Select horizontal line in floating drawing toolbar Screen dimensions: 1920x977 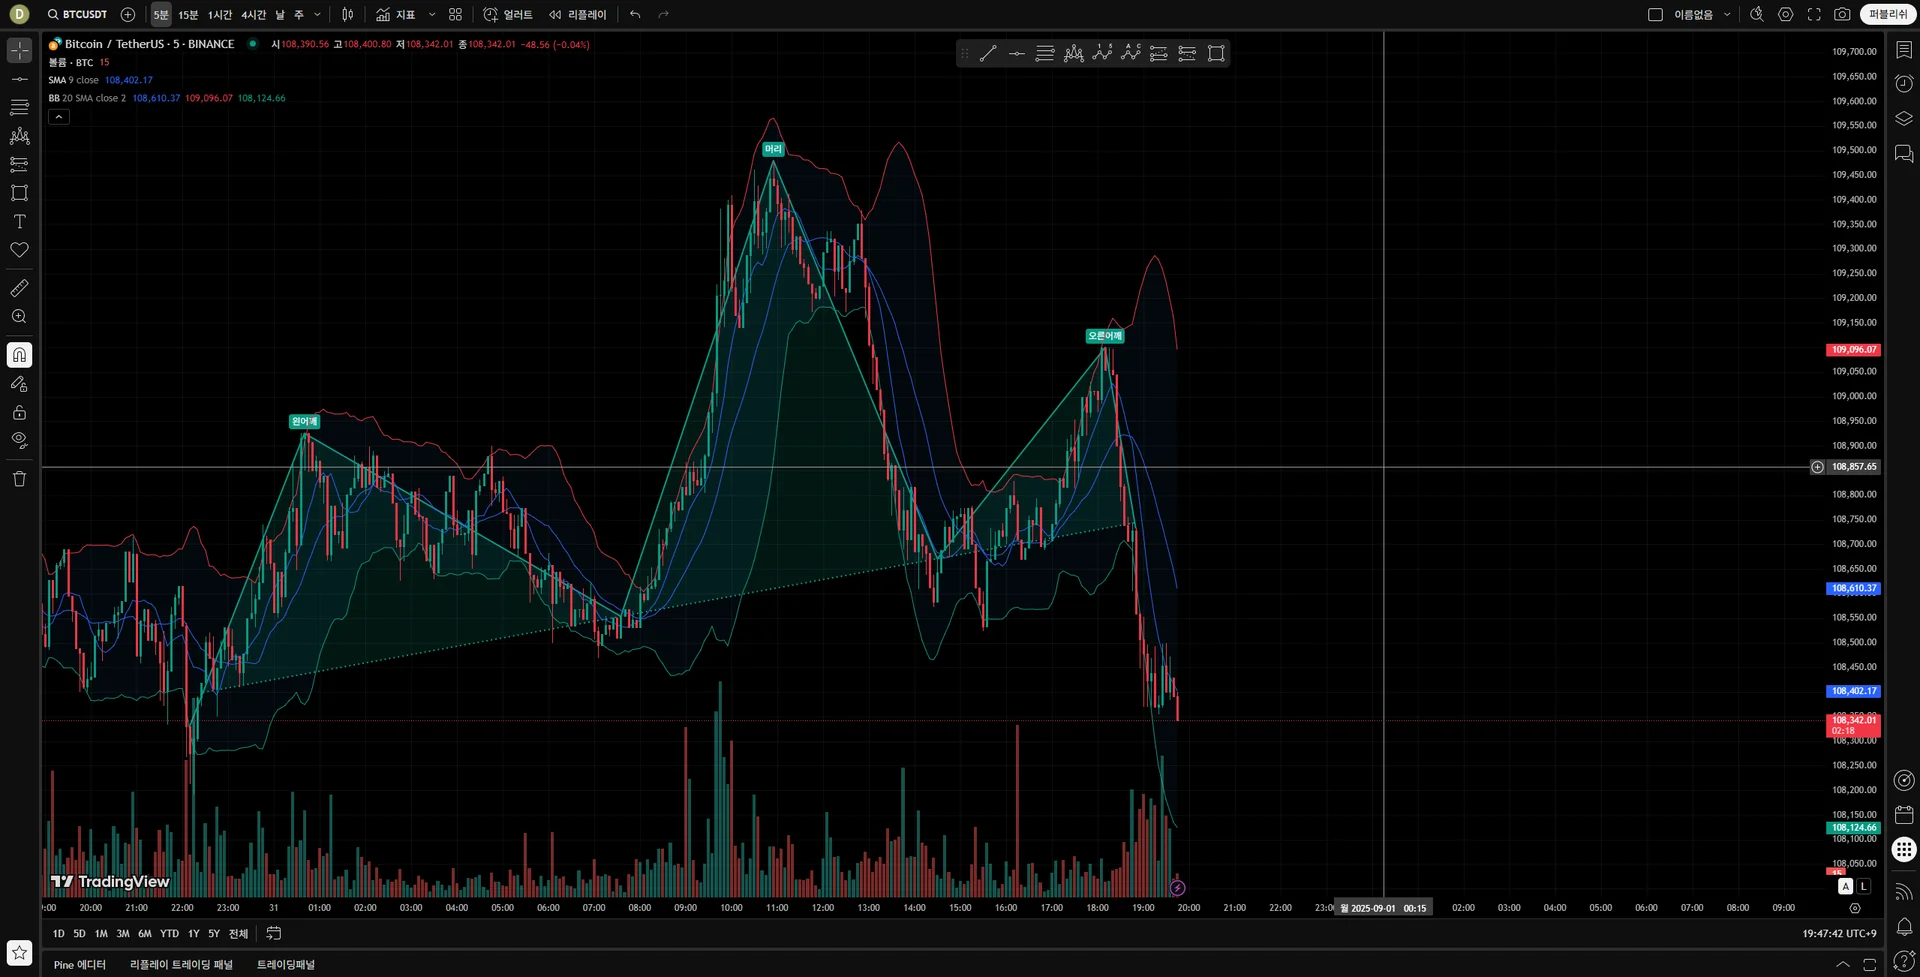click(x=1017, y=54)
